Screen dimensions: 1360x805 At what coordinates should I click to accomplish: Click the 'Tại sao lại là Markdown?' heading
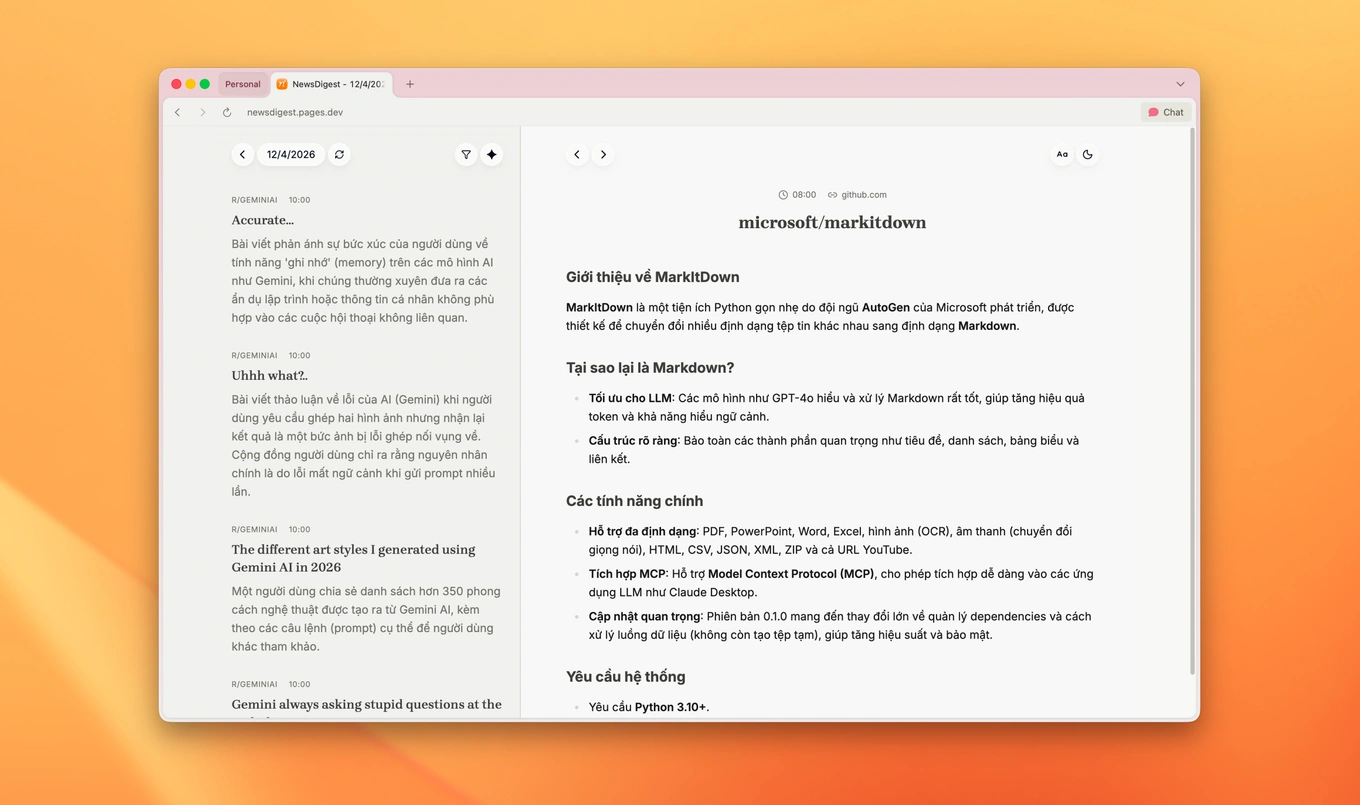click(650, 367)
